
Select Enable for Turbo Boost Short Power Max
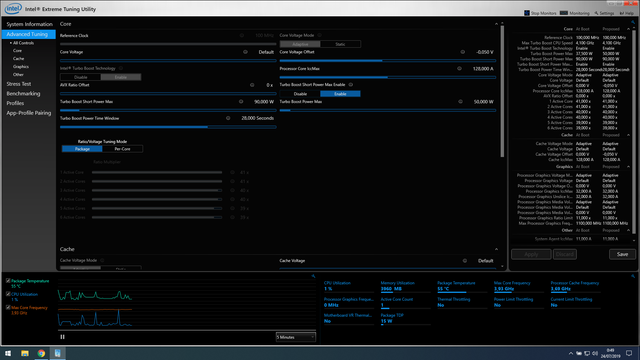(340, 94)
